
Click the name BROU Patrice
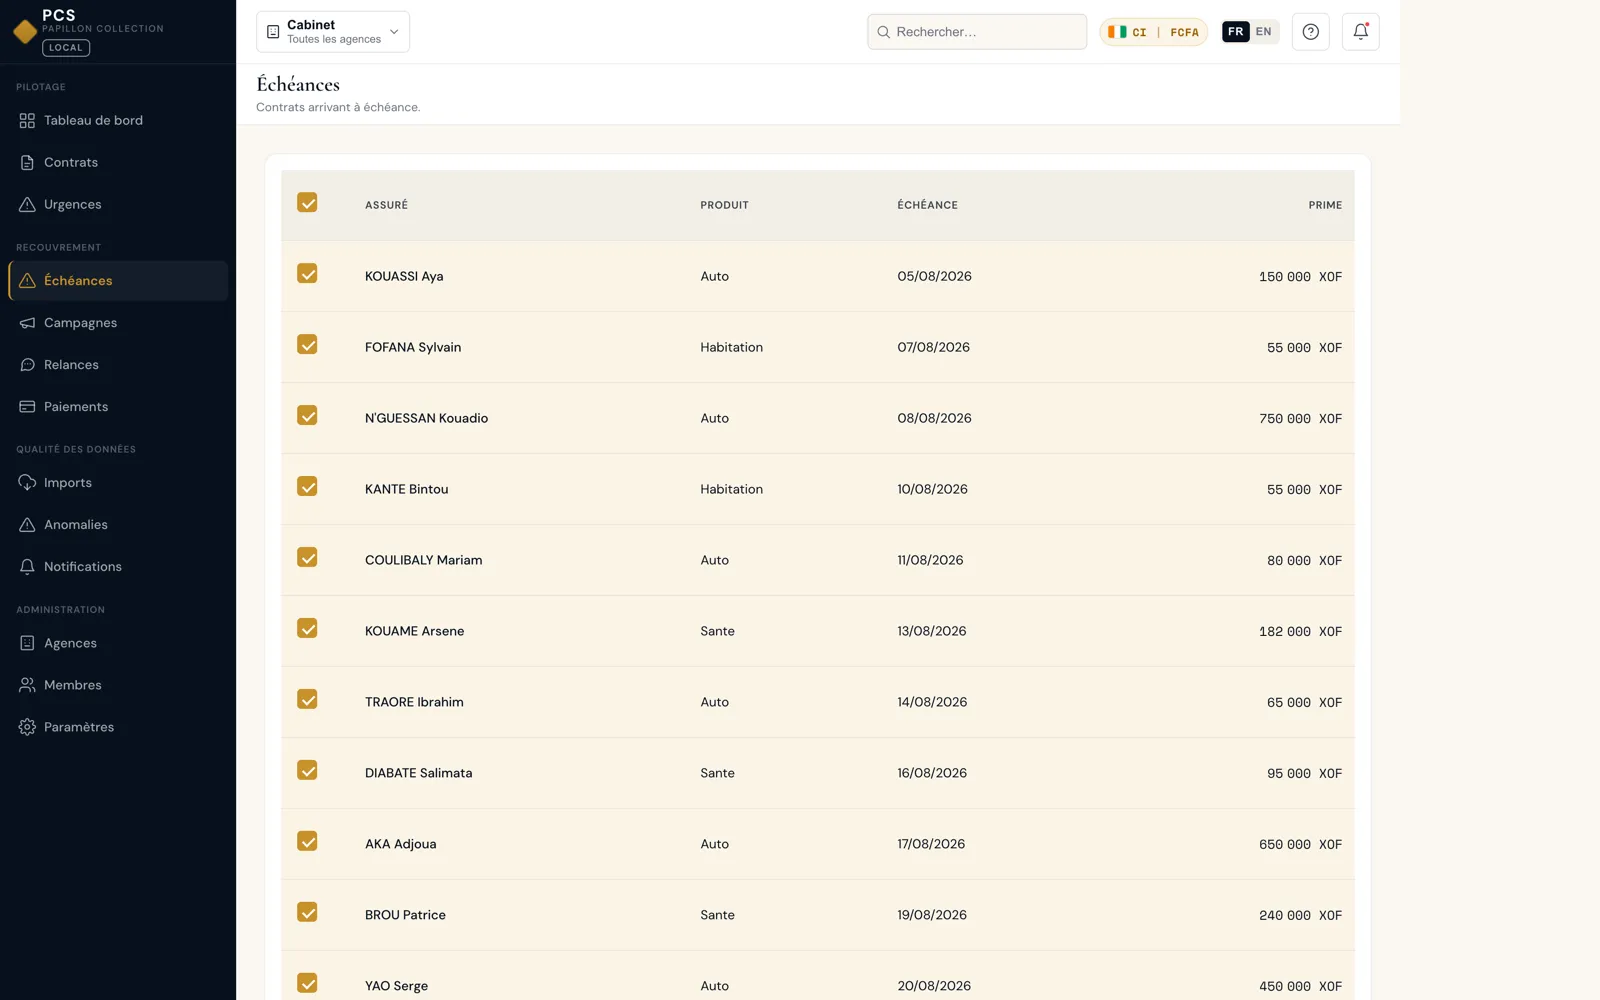click(x=405, y=916)
